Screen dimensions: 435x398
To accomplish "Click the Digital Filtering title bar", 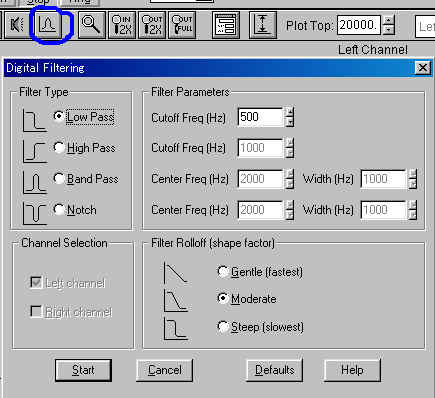I will 209,68.
